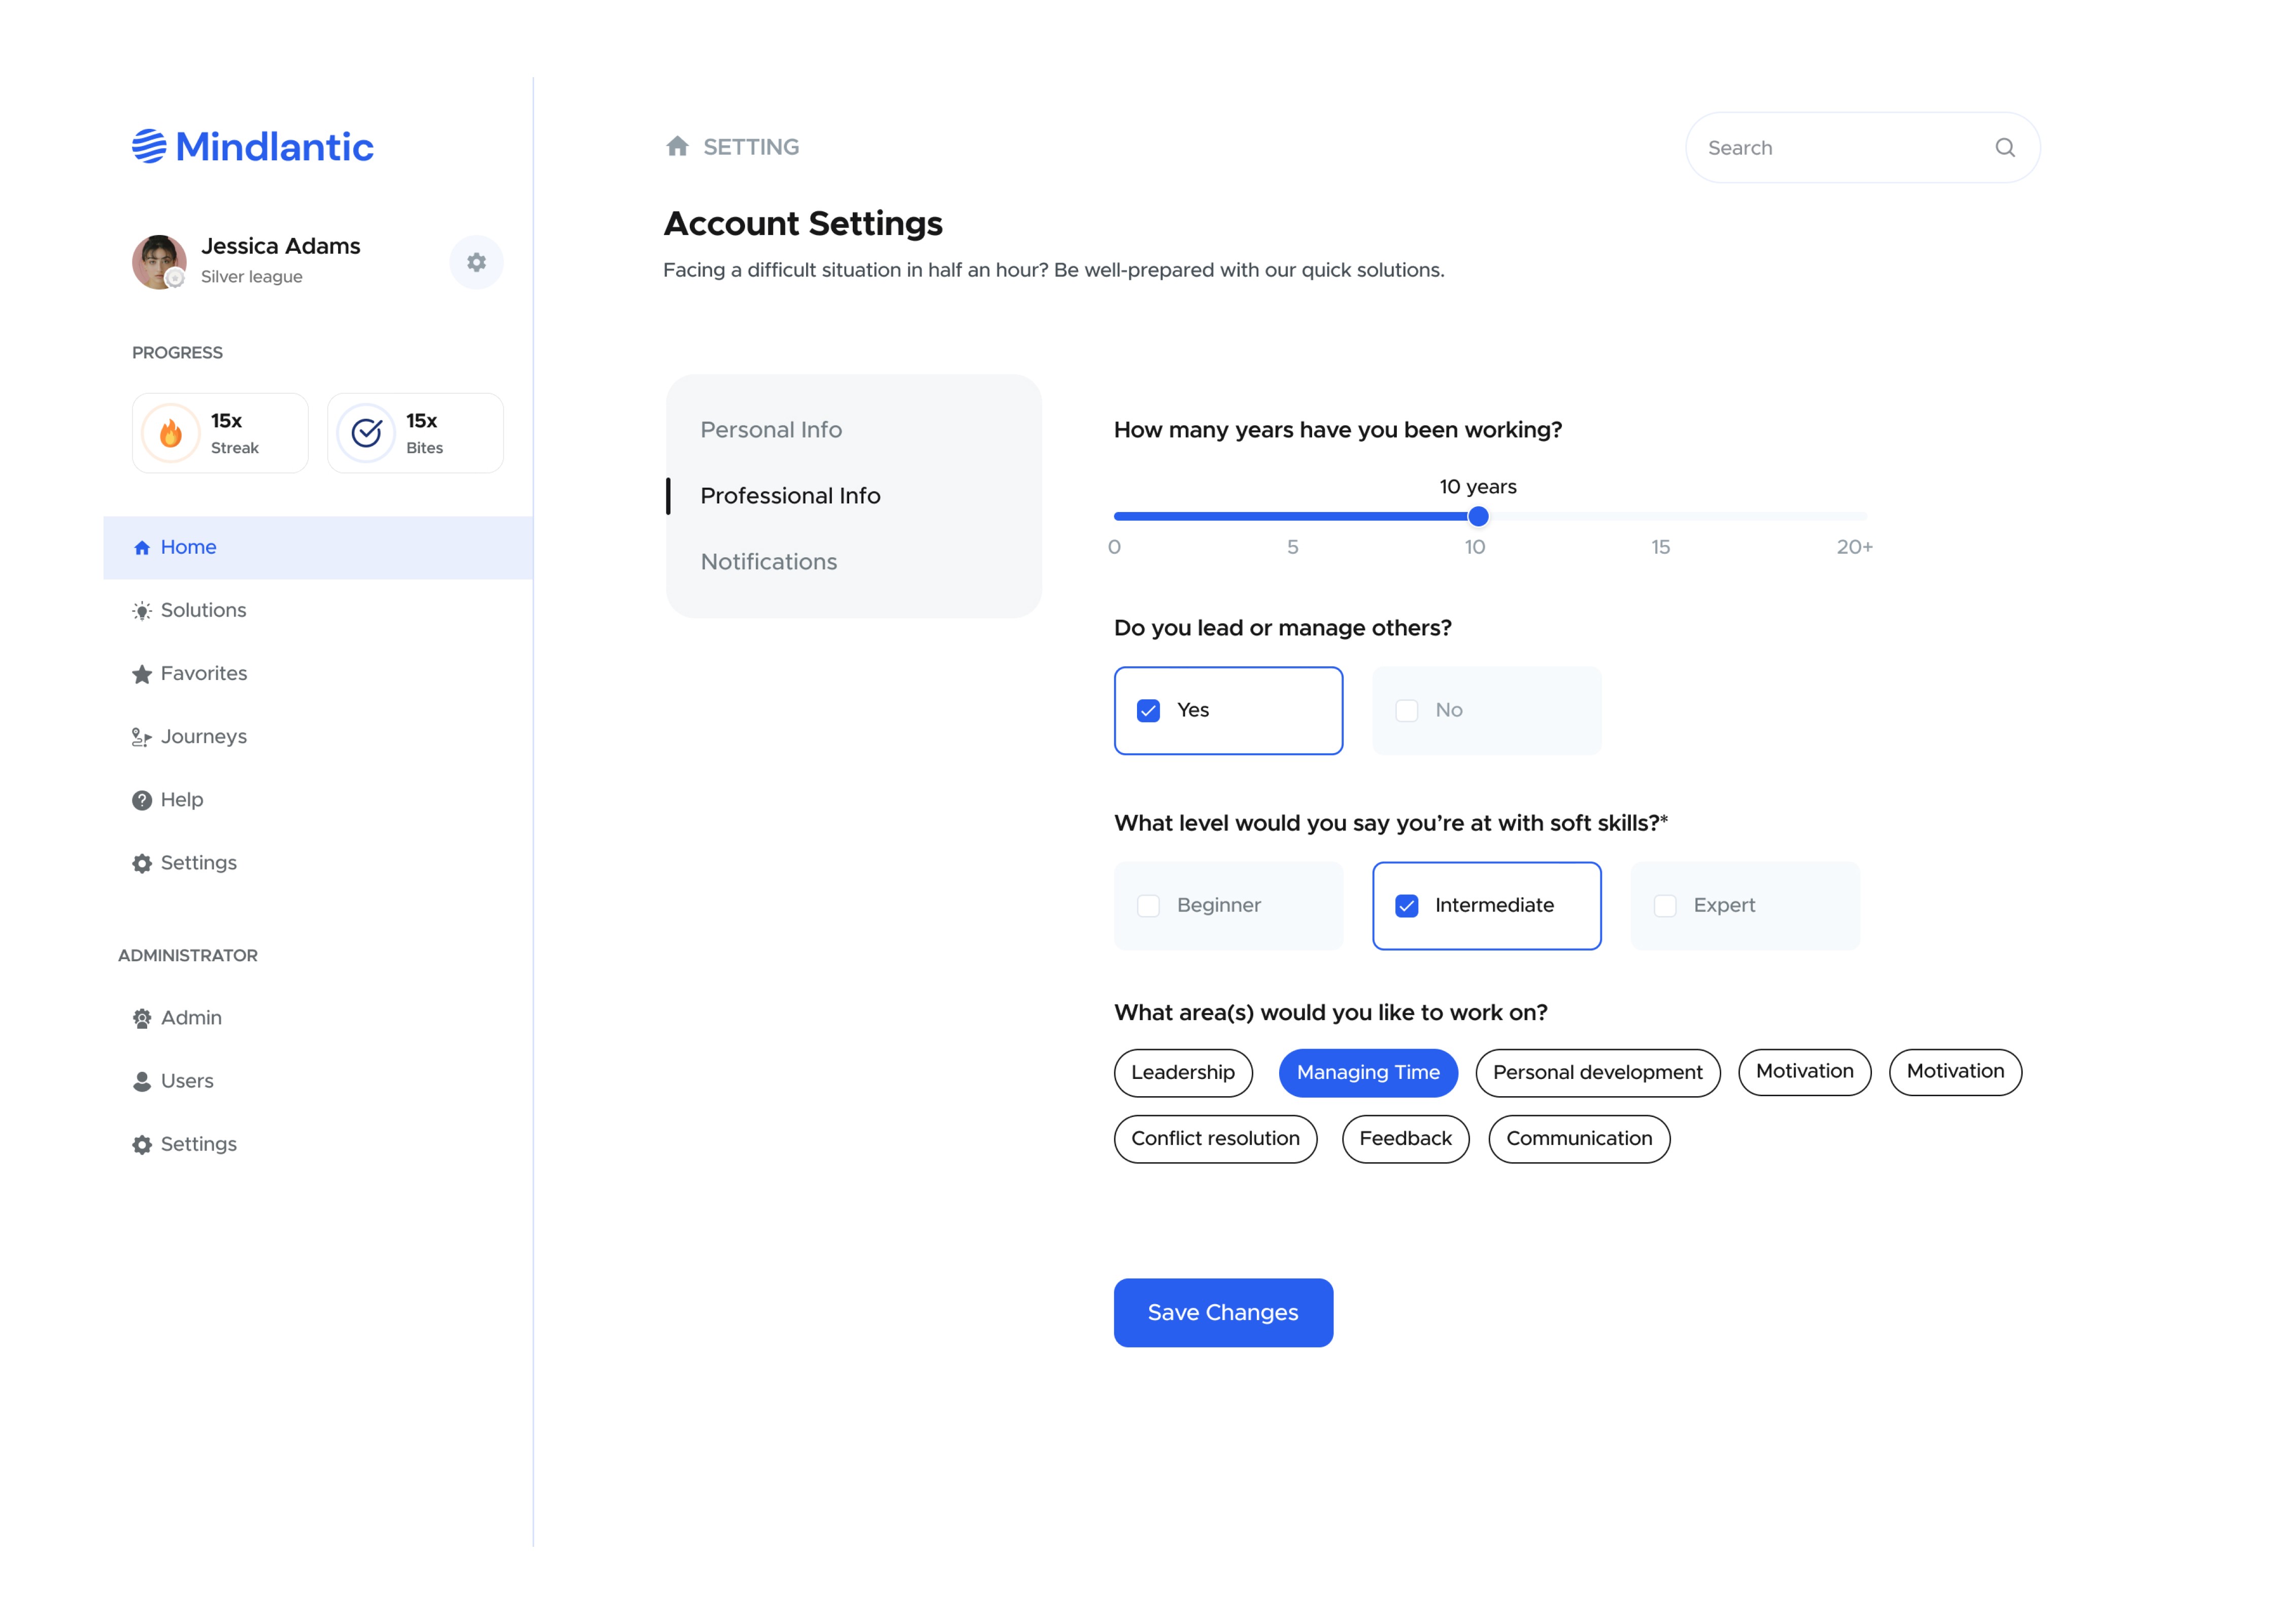Click the years slider handle
The width and height of the screenshot is (2274, 1624).
1477,517
